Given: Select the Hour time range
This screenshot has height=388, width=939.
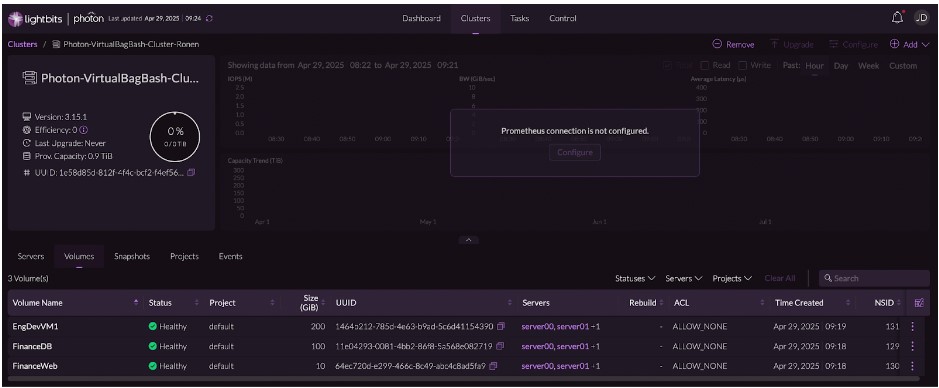Looking at the screenshot, I should pyautogui.click(x=814, y=66).
